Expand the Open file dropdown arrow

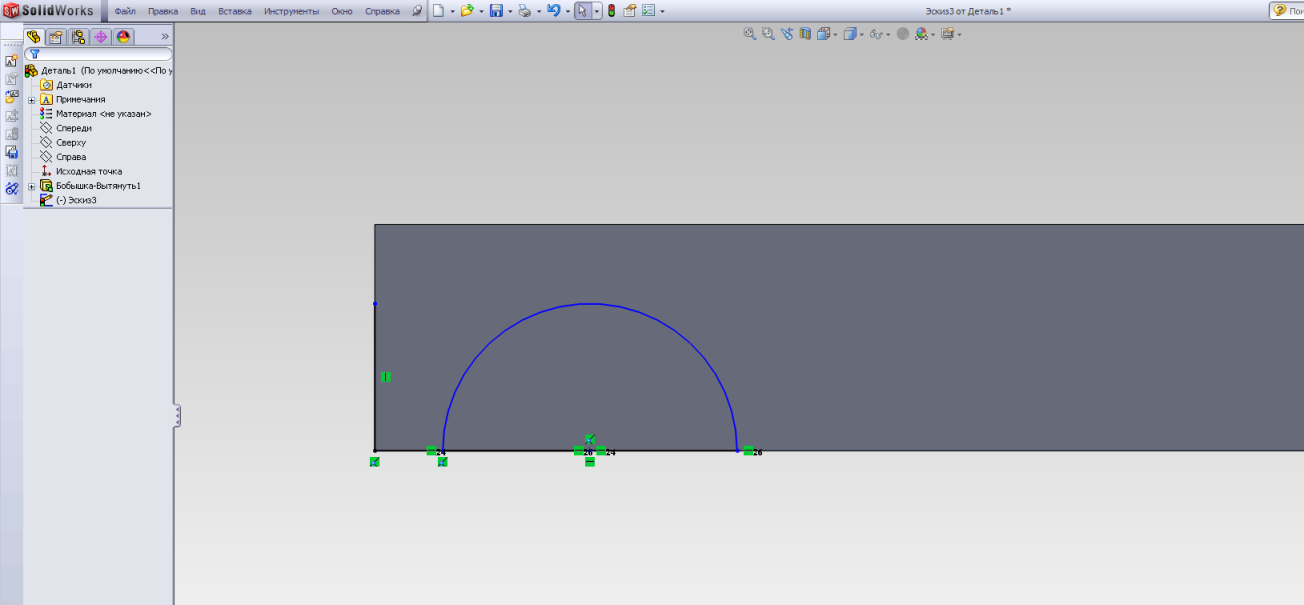pos(480,11)
